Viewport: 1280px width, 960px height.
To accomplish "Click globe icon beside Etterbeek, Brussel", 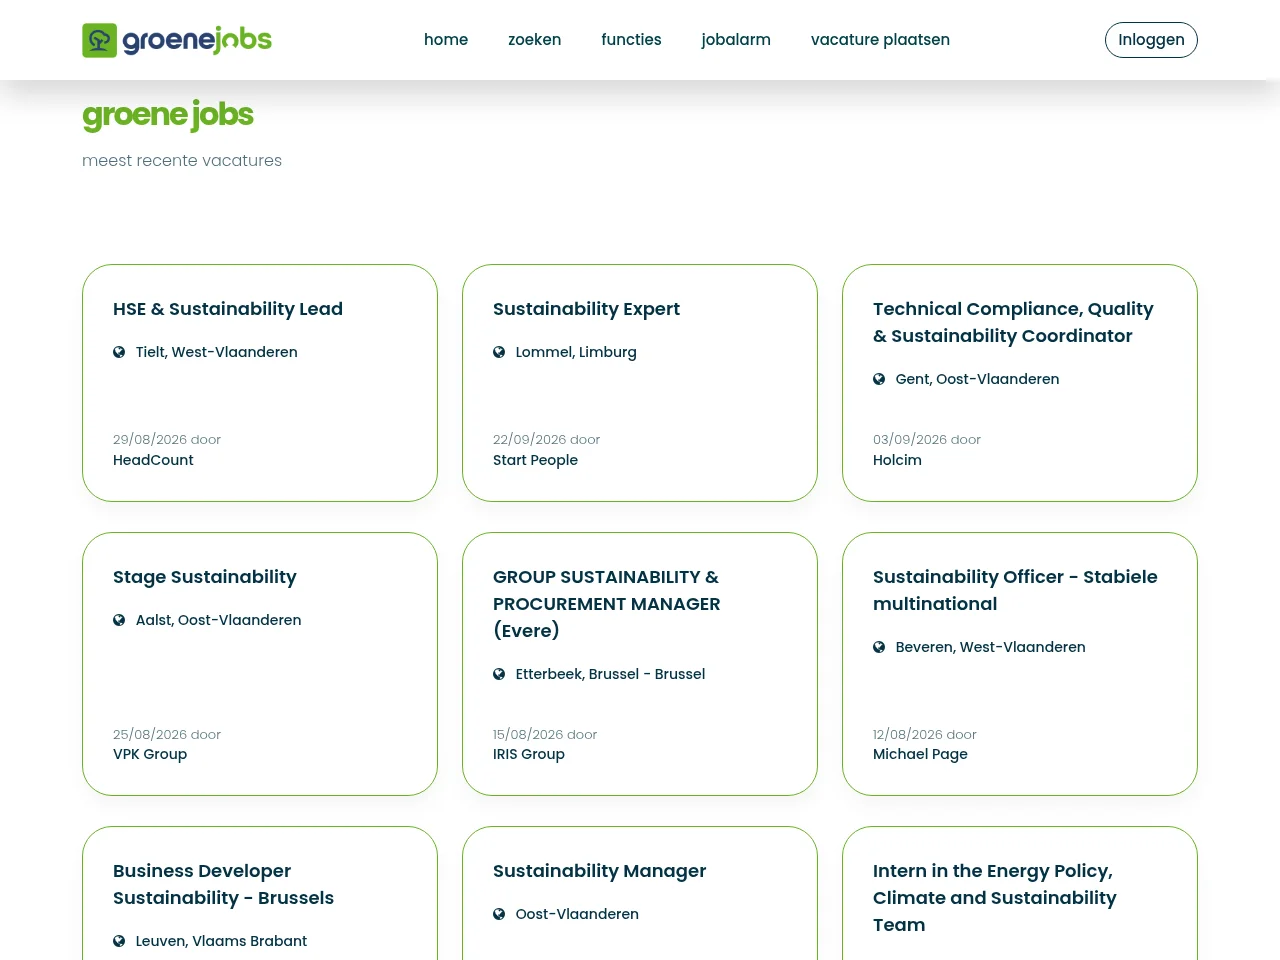I will pos(499,674).
